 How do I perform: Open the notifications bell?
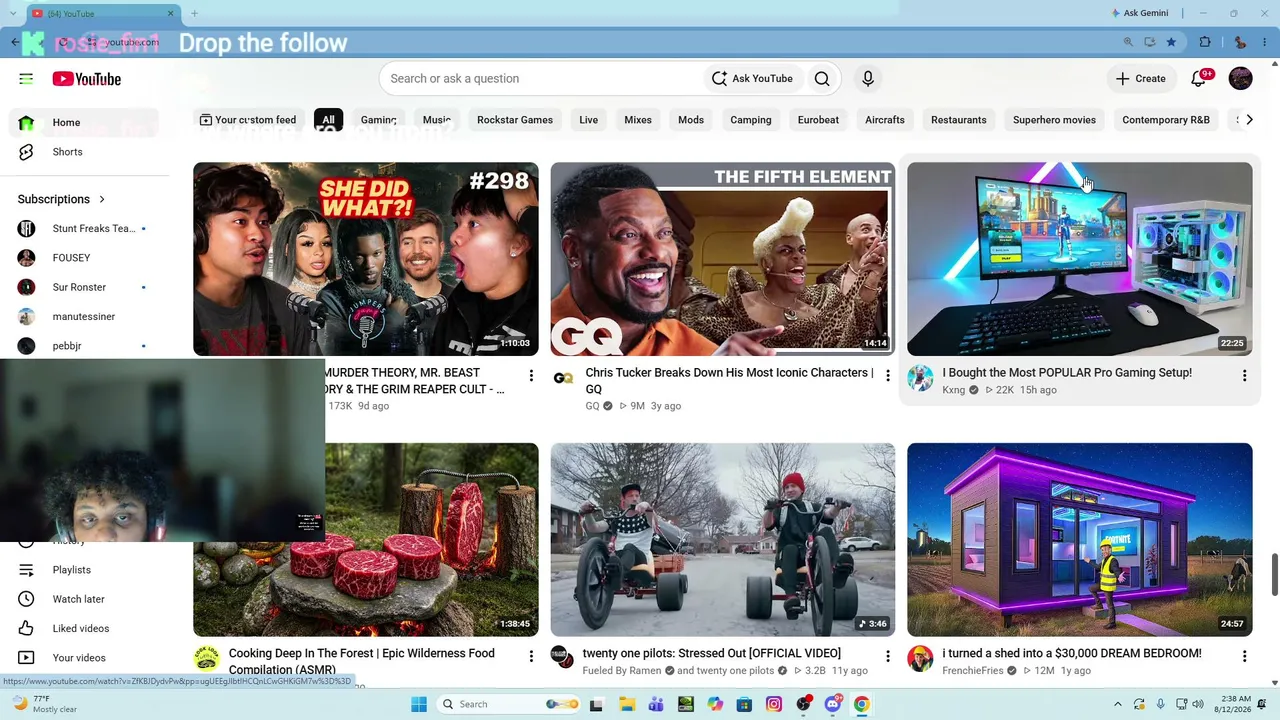click(x=1199, y=79)
